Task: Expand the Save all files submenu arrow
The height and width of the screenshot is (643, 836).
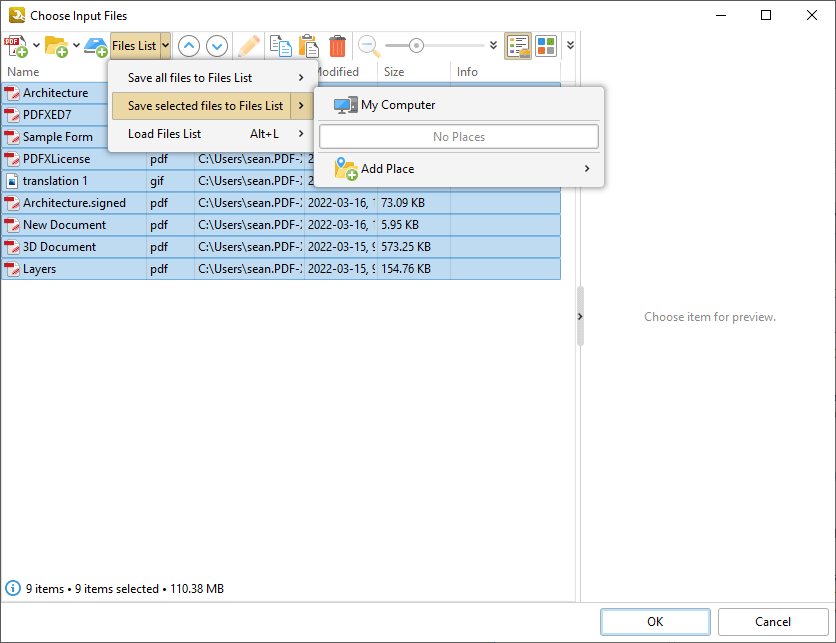Action: (x=301, y=78)
